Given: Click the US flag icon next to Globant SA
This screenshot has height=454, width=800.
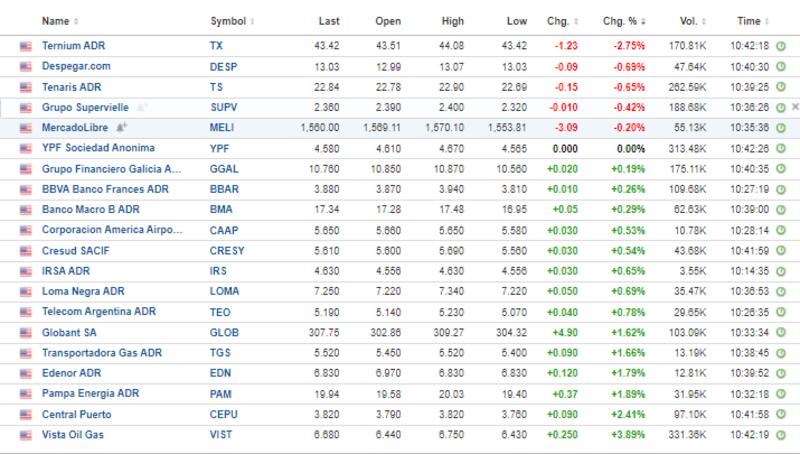Looking at the screenshot, I should click(25, 332).
